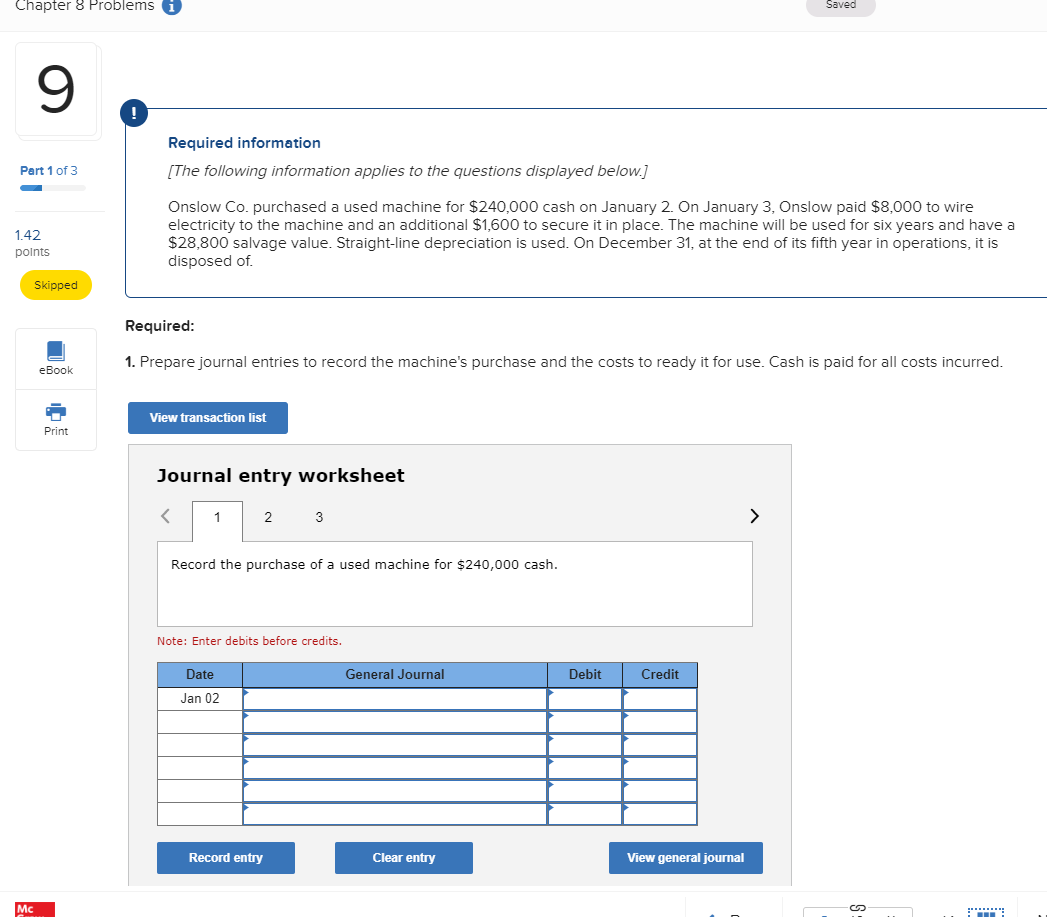Click the McGraw Hill logo
The width and height of the screenshot is (1047, 917).
[35, 910]
